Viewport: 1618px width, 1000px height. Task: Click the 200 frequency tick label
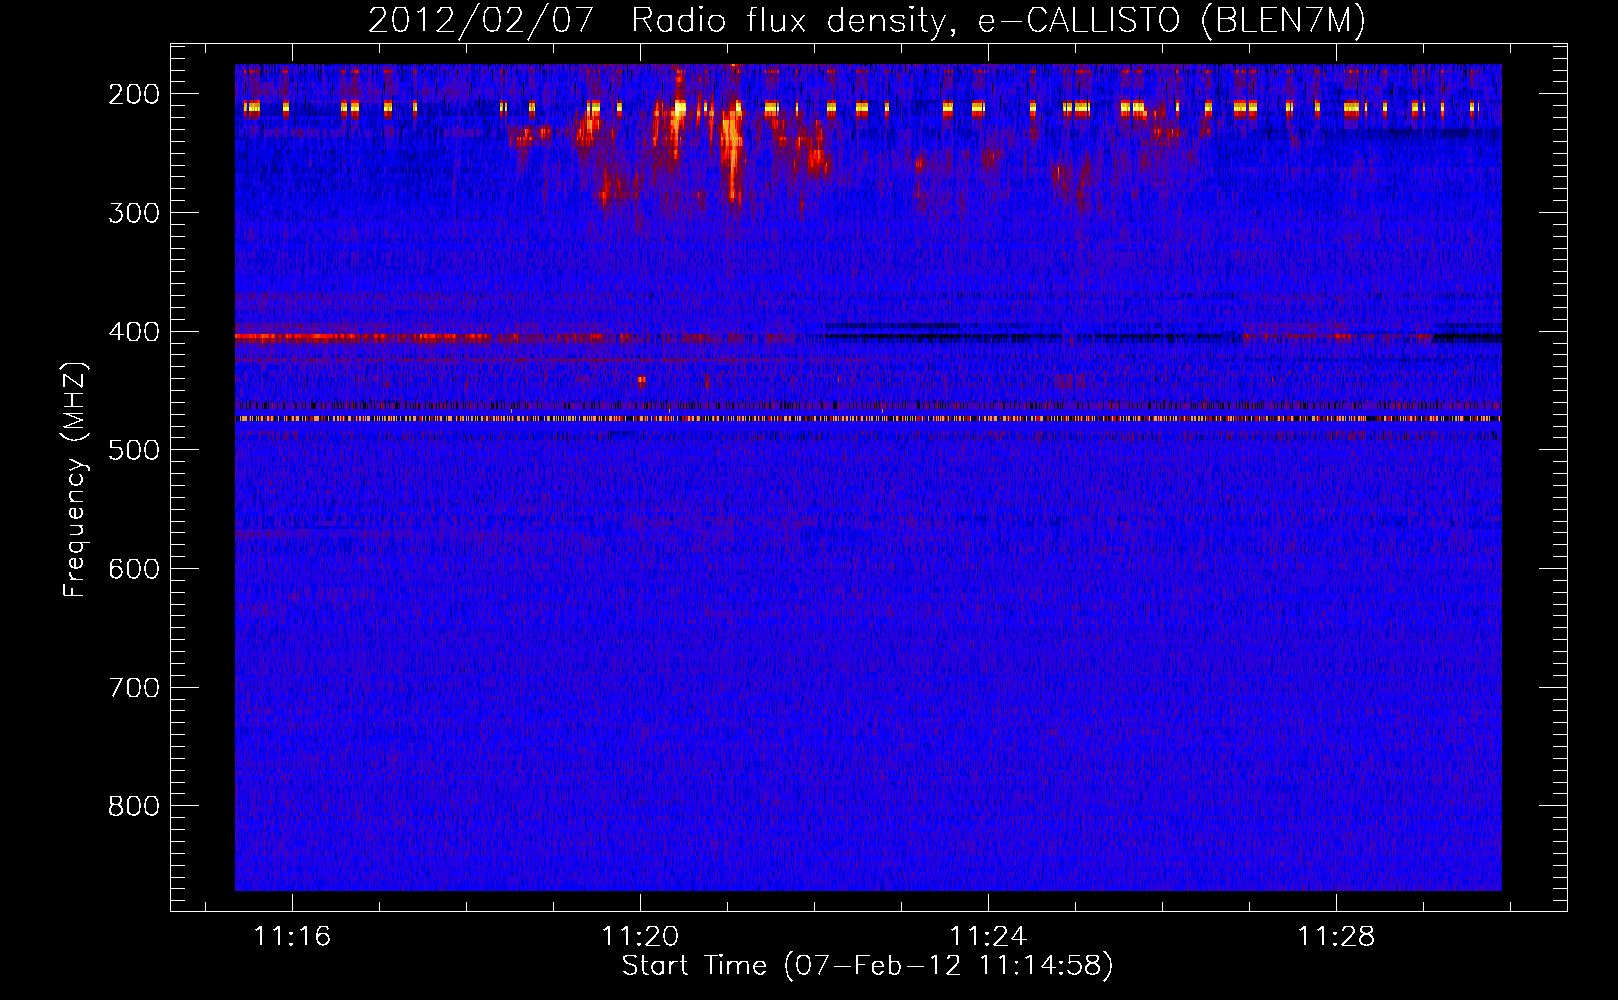[134, 94]
